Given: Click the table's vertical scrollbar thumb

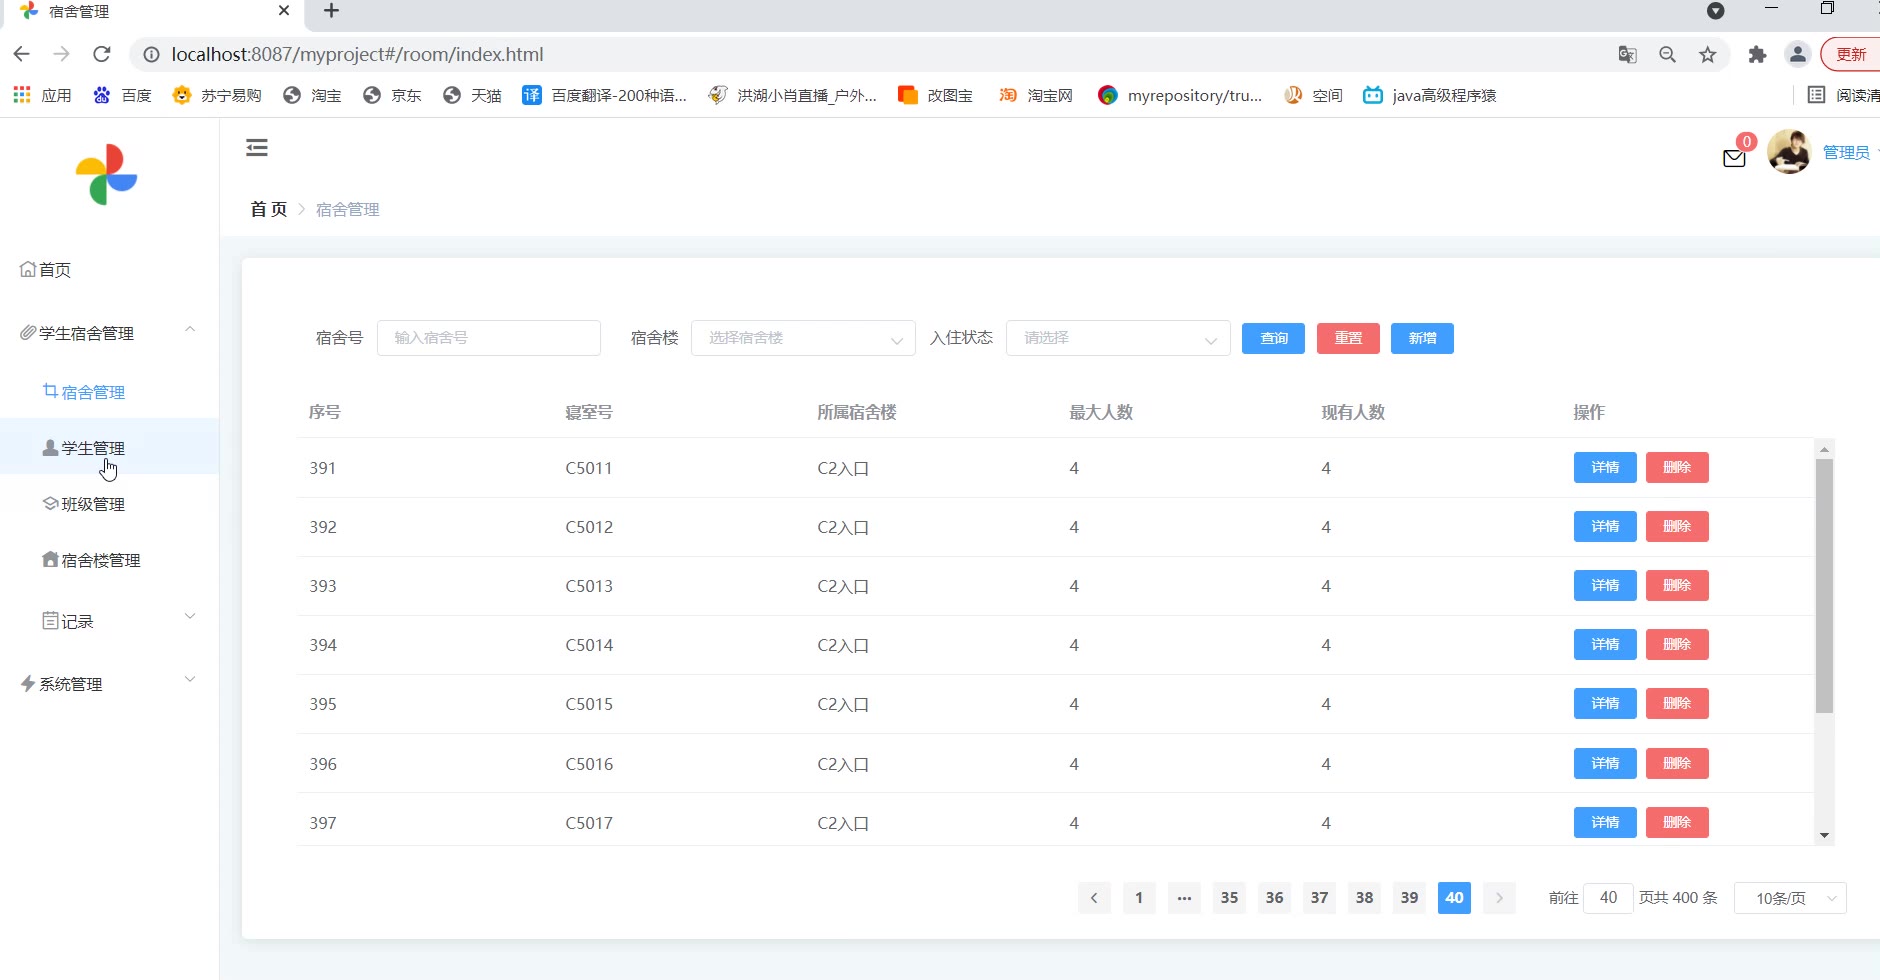Looking at the screenshot, I should [x=1824, y=585].
